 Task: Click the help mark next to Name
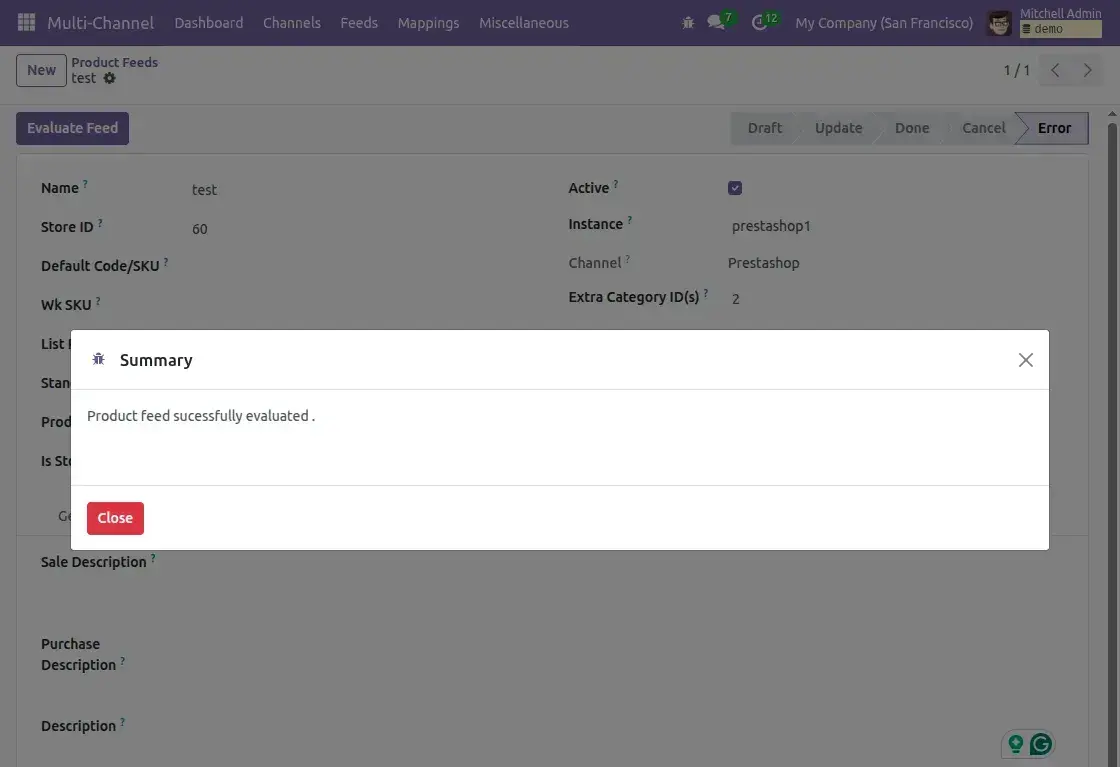[85, 184]
